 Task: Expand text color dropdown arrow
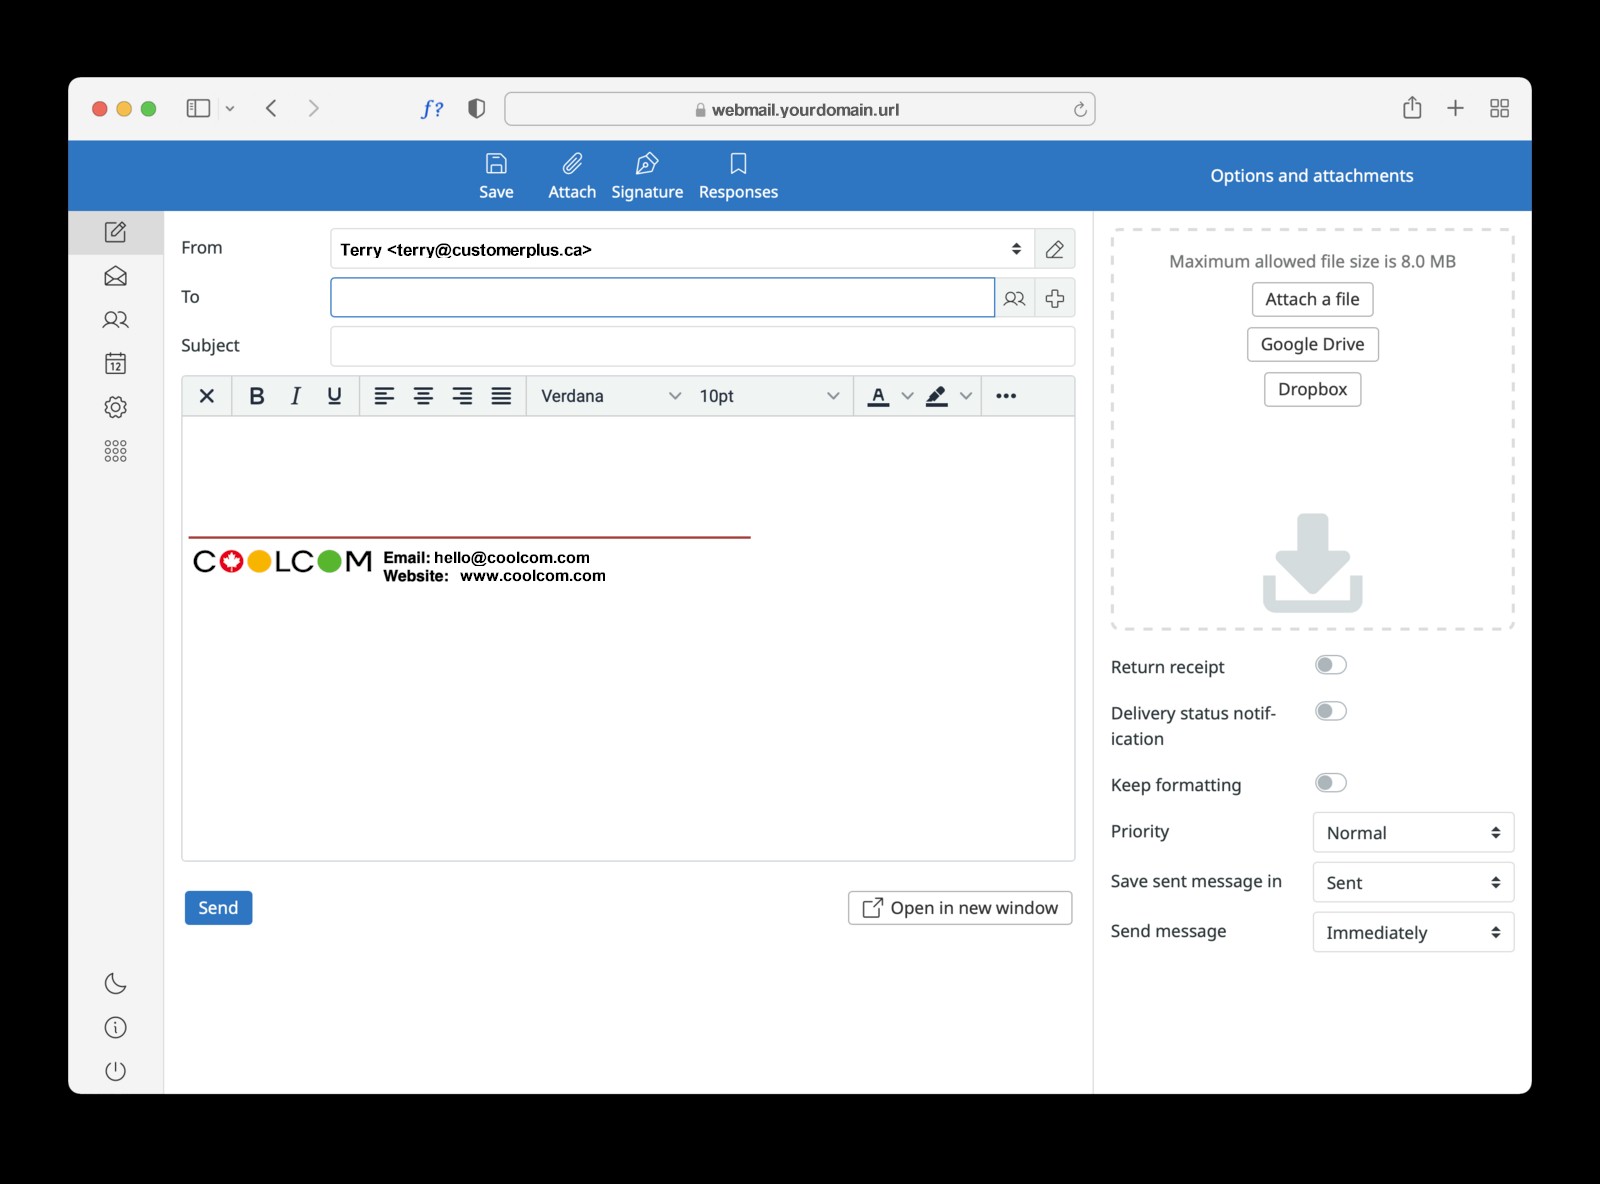908,396
